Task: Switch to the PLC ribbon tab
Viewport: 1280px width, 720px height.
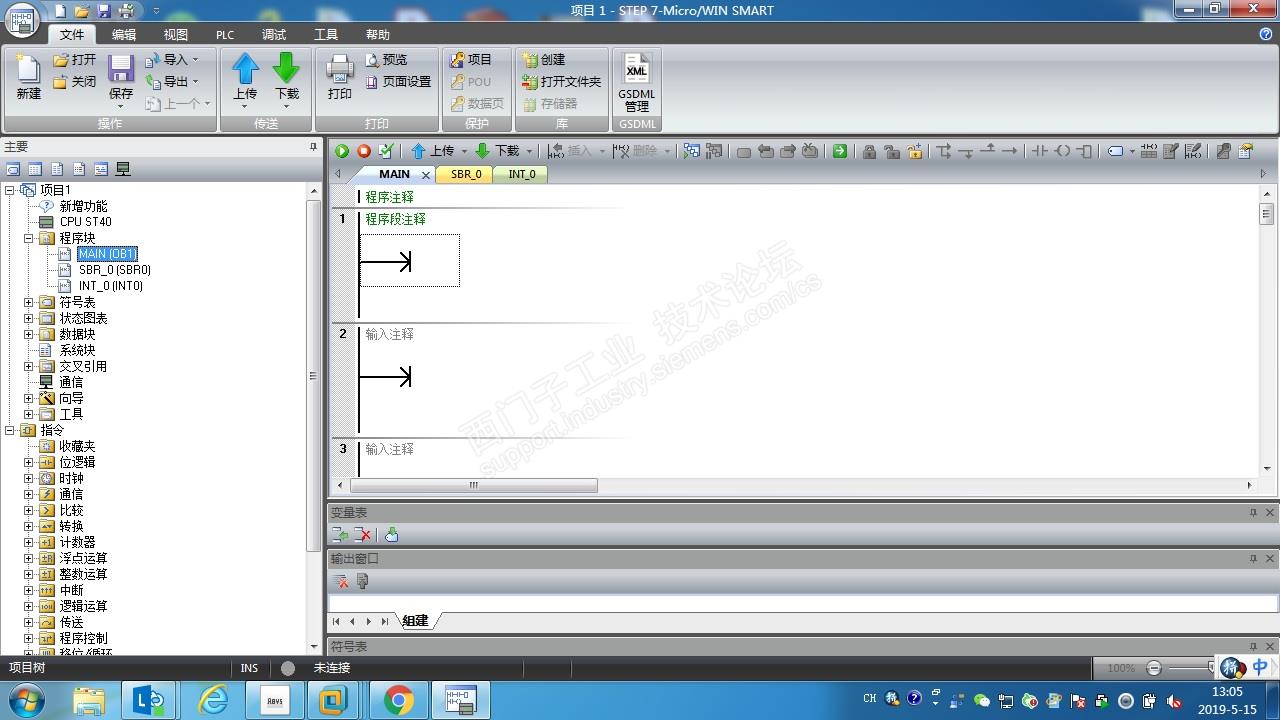Action: (x=225, y=35)
